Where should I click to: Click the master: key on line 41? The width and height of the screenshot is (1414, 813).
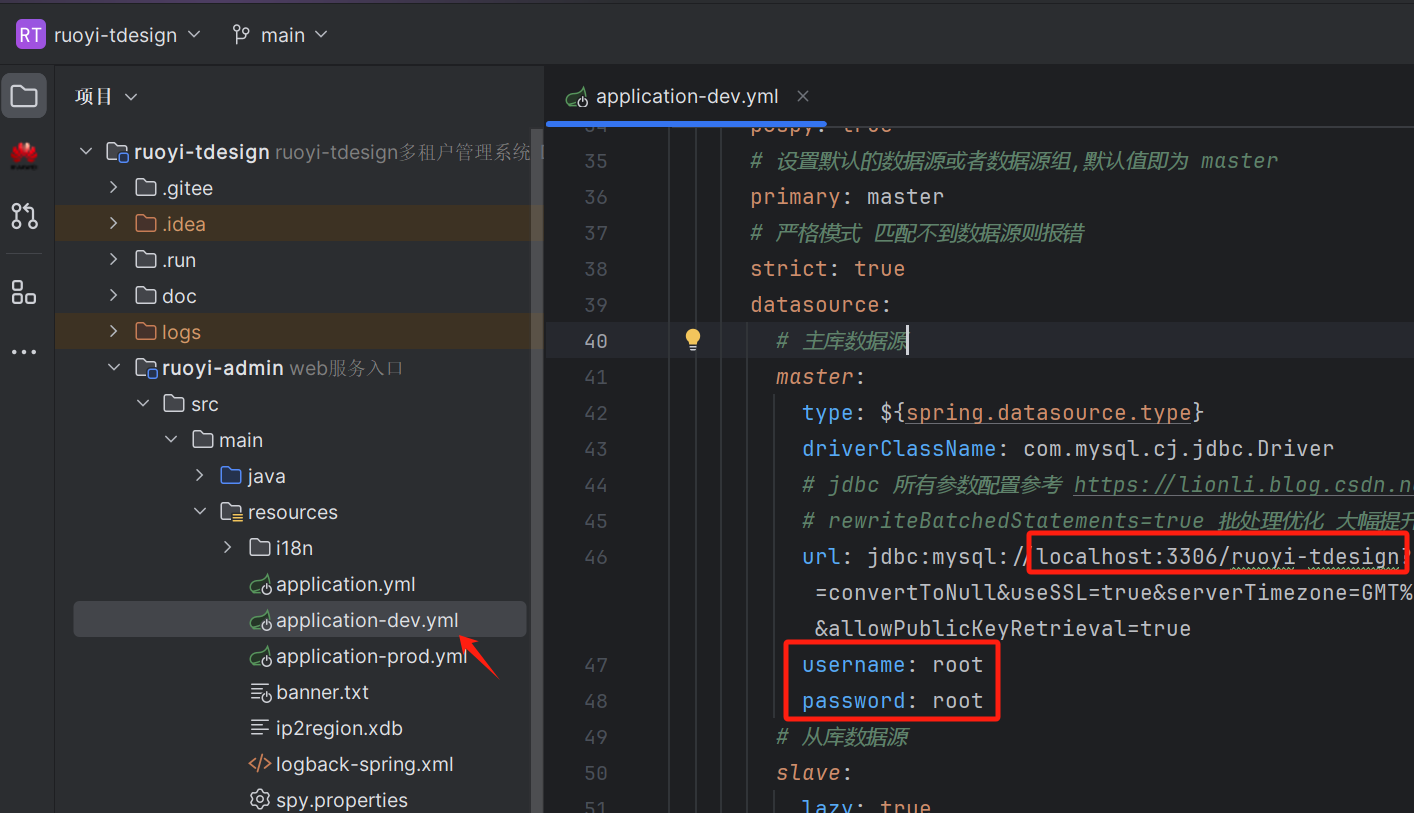pyautogui.click(x=820, y=377)
